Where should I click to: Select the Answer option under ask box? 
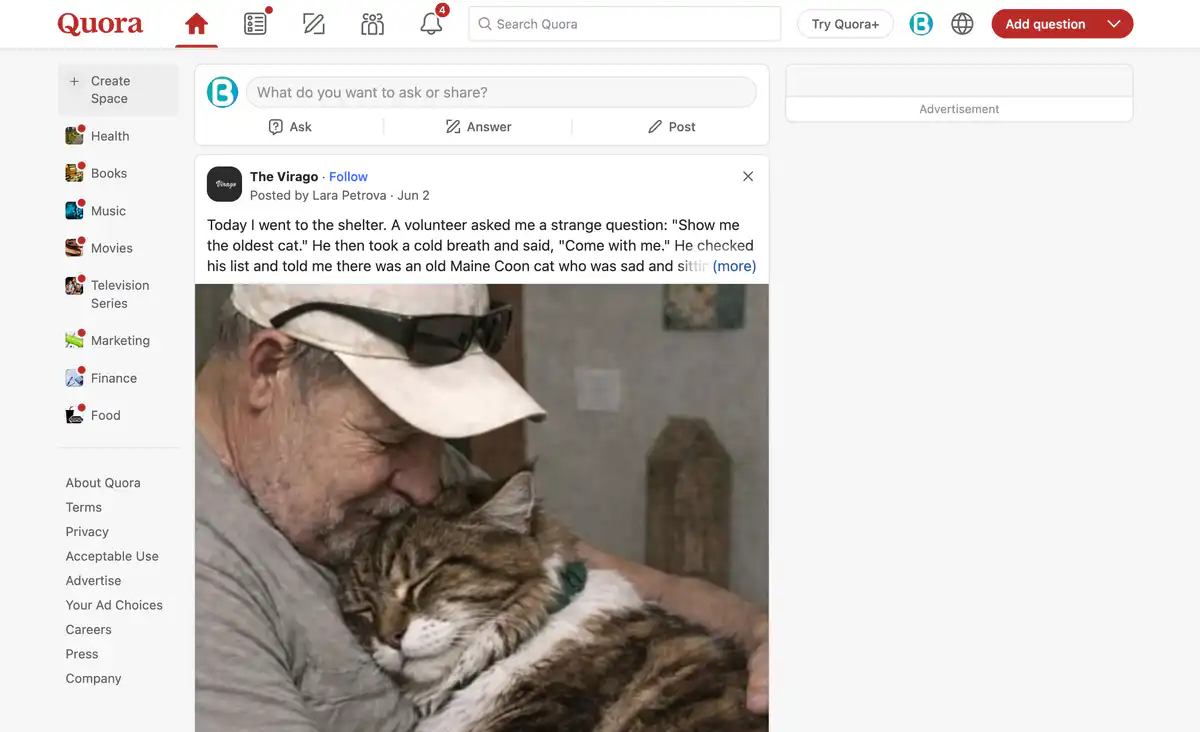pos(478,127)
